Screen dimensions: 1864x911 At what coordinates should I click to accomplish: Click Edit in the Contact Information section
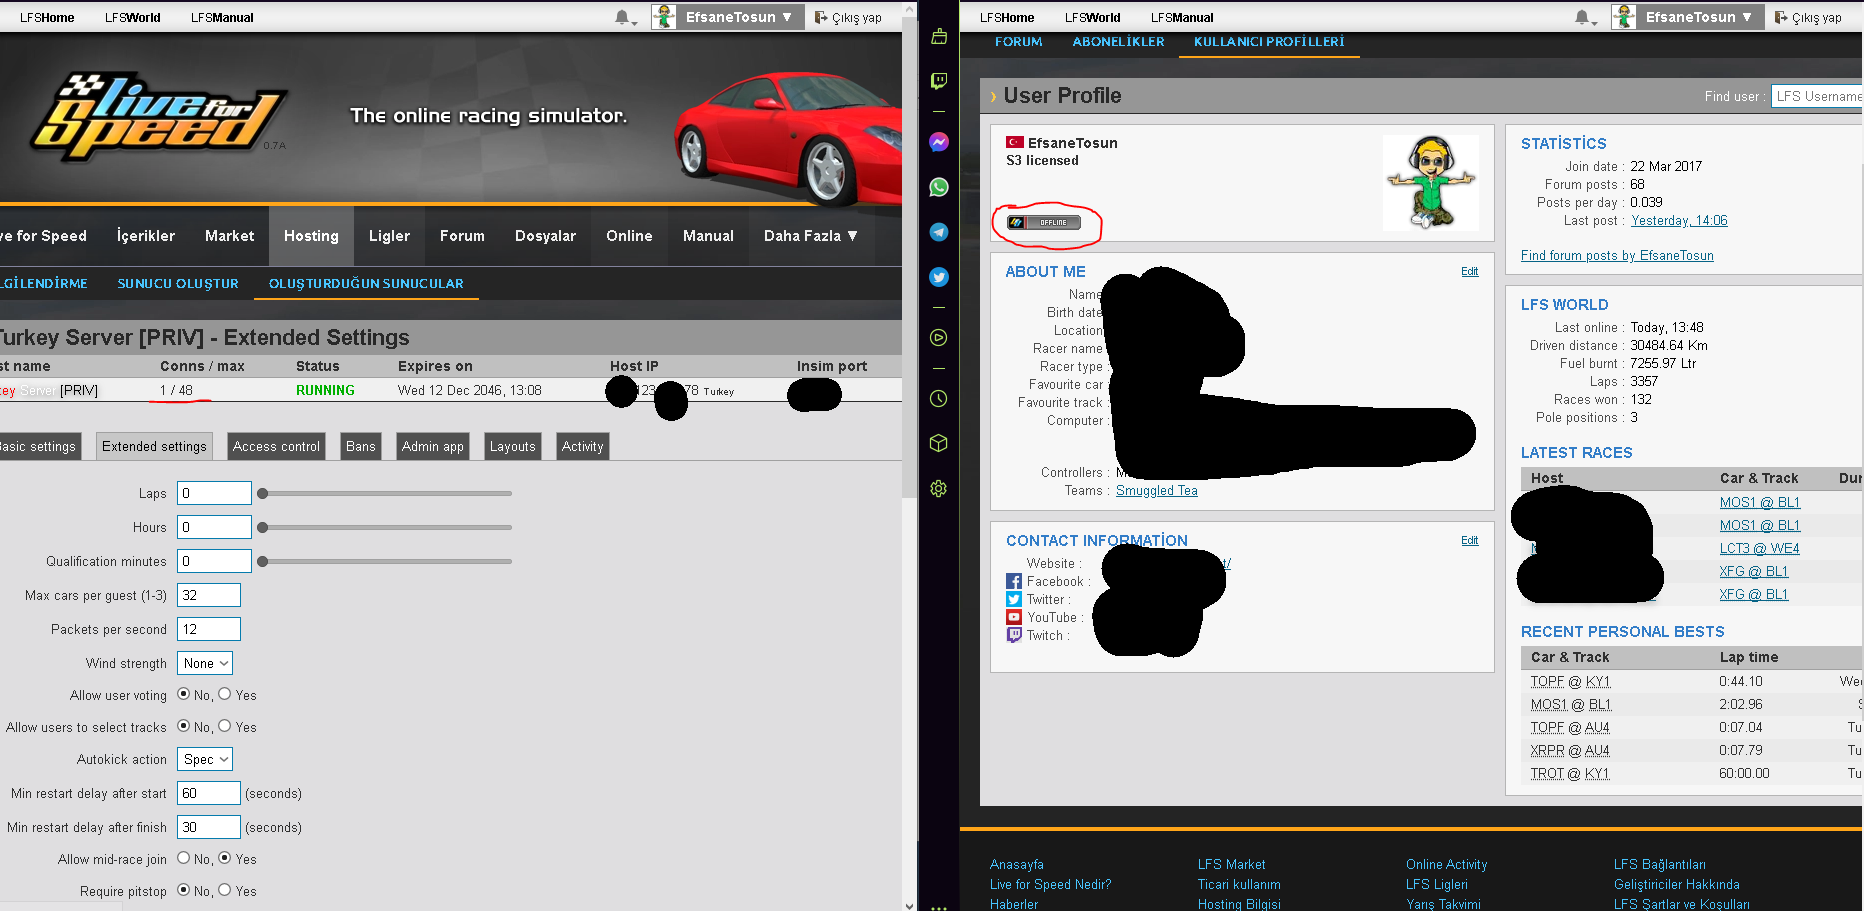(x=1470, y=540)
